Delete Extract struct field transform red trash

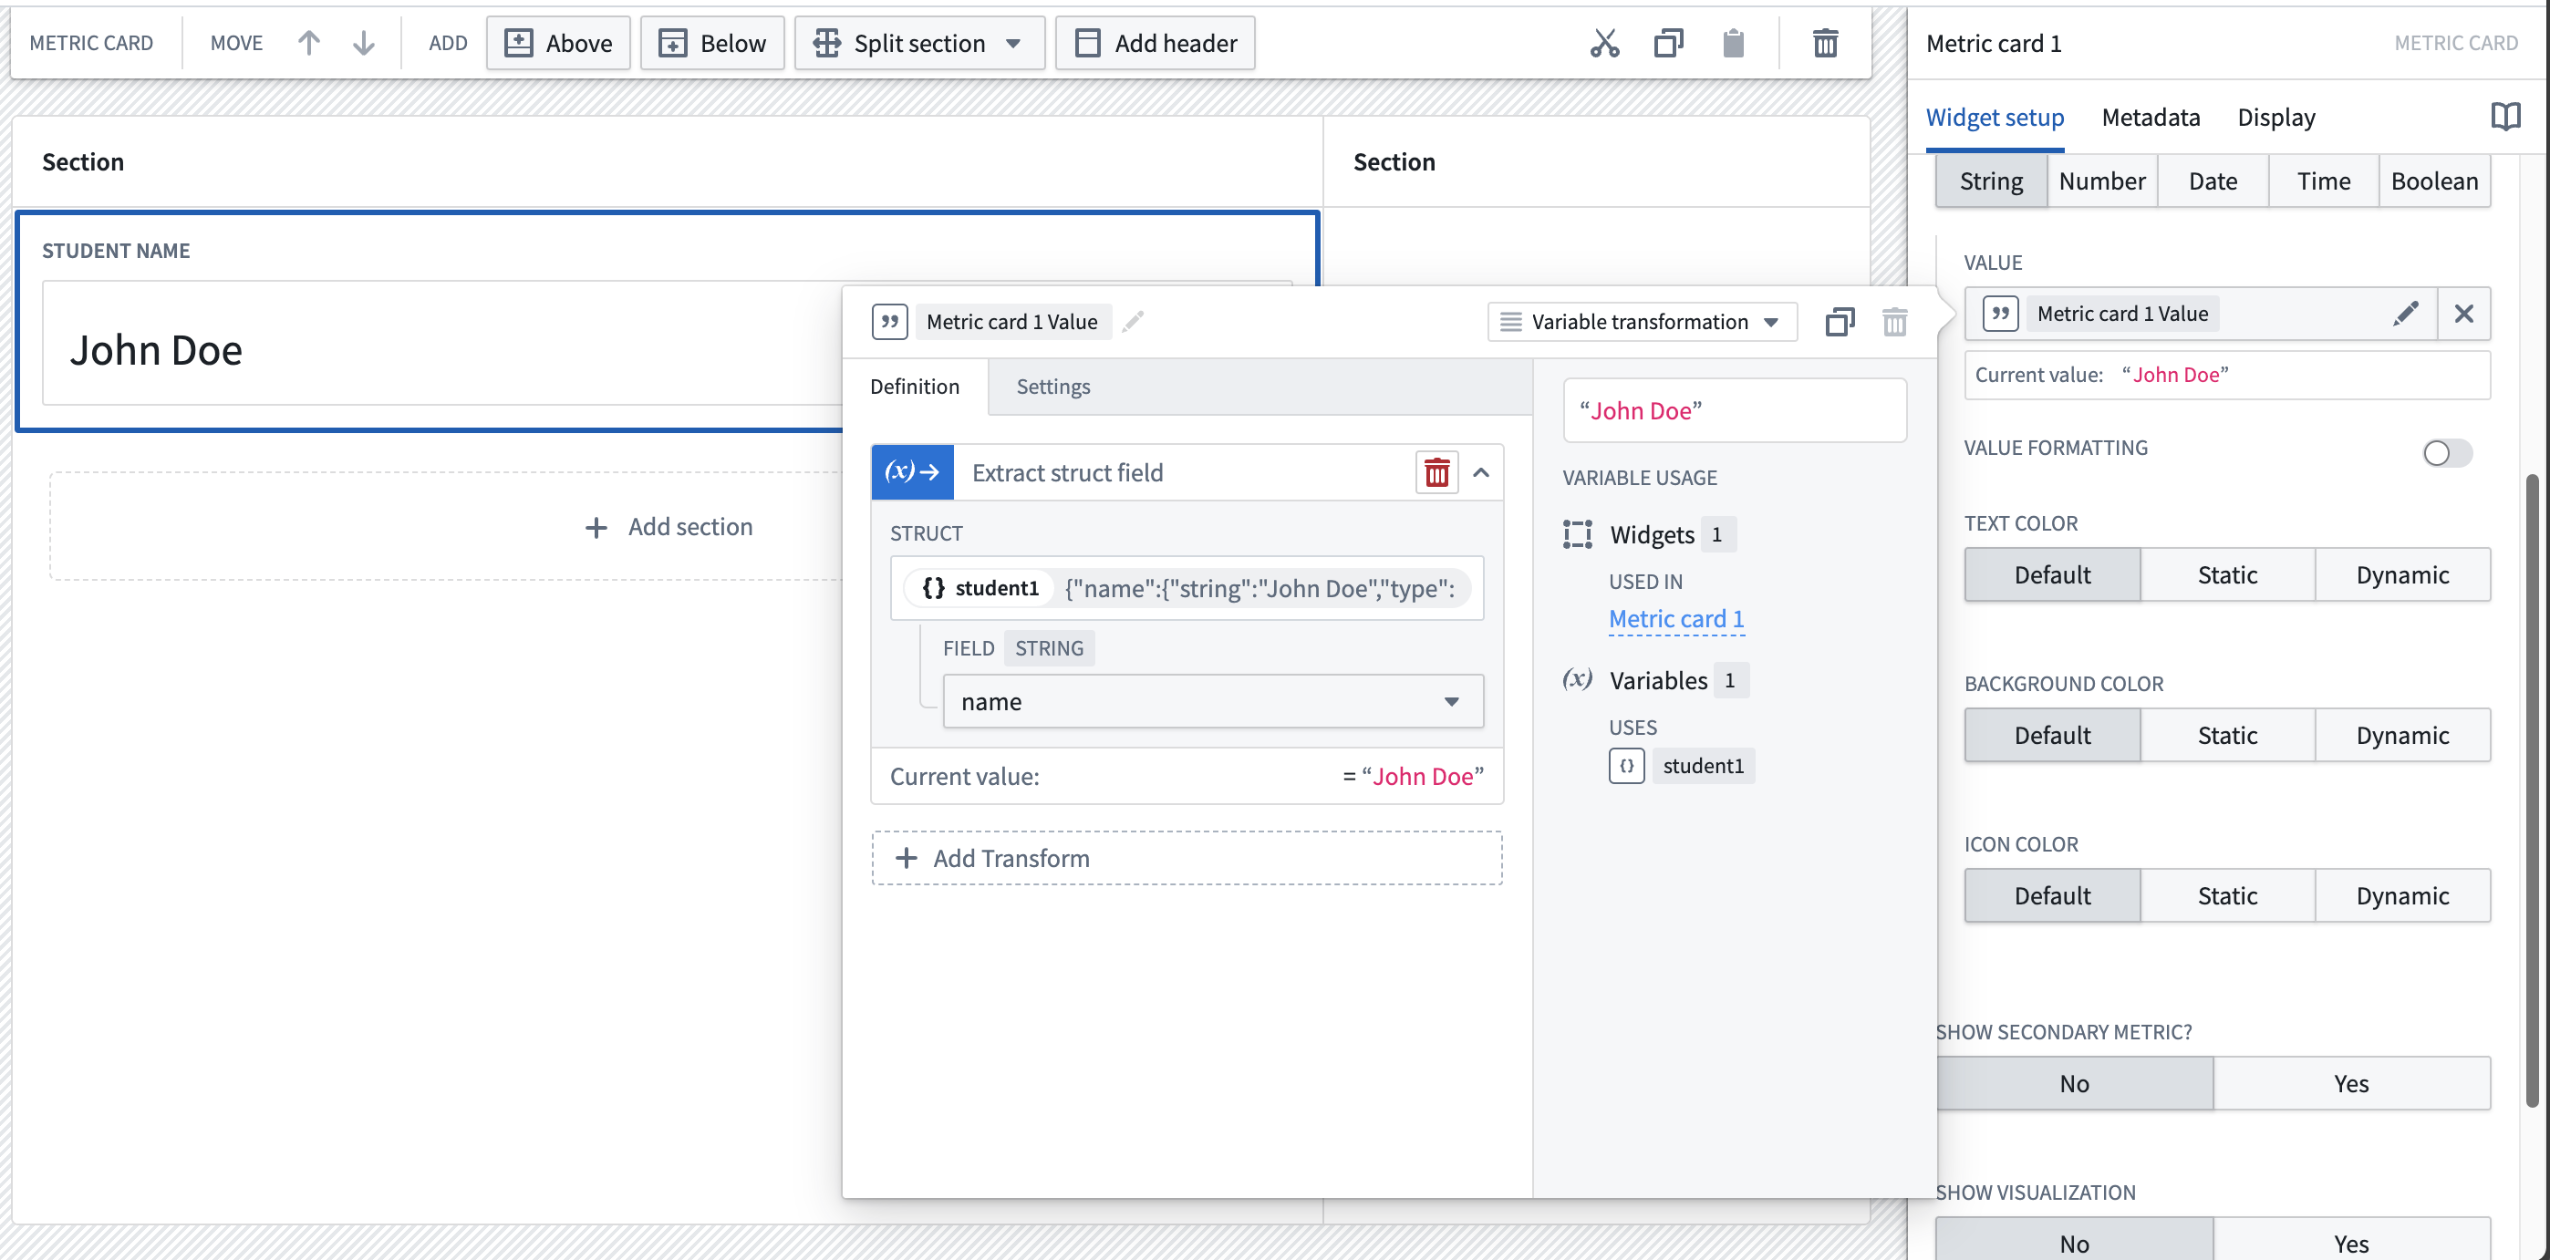(1437, 473)
